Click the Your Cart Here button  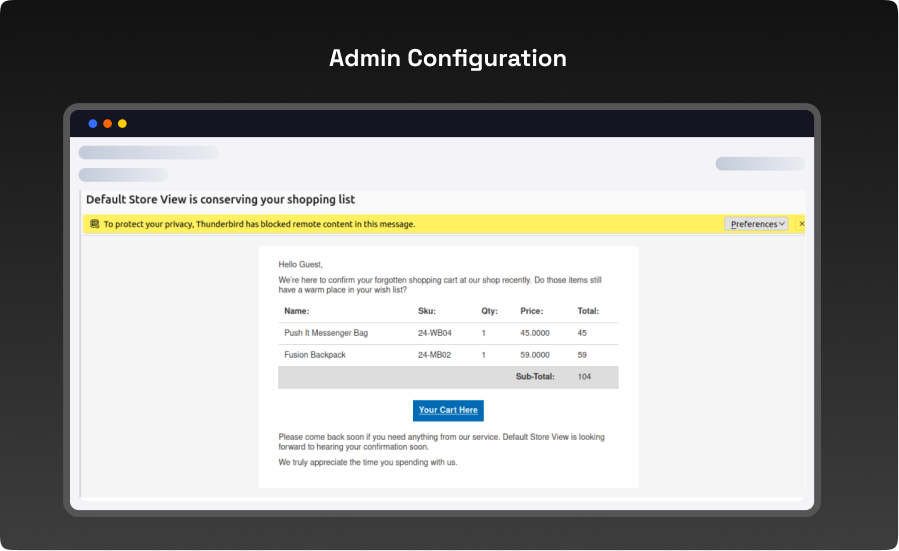click(x=448, y=410)
